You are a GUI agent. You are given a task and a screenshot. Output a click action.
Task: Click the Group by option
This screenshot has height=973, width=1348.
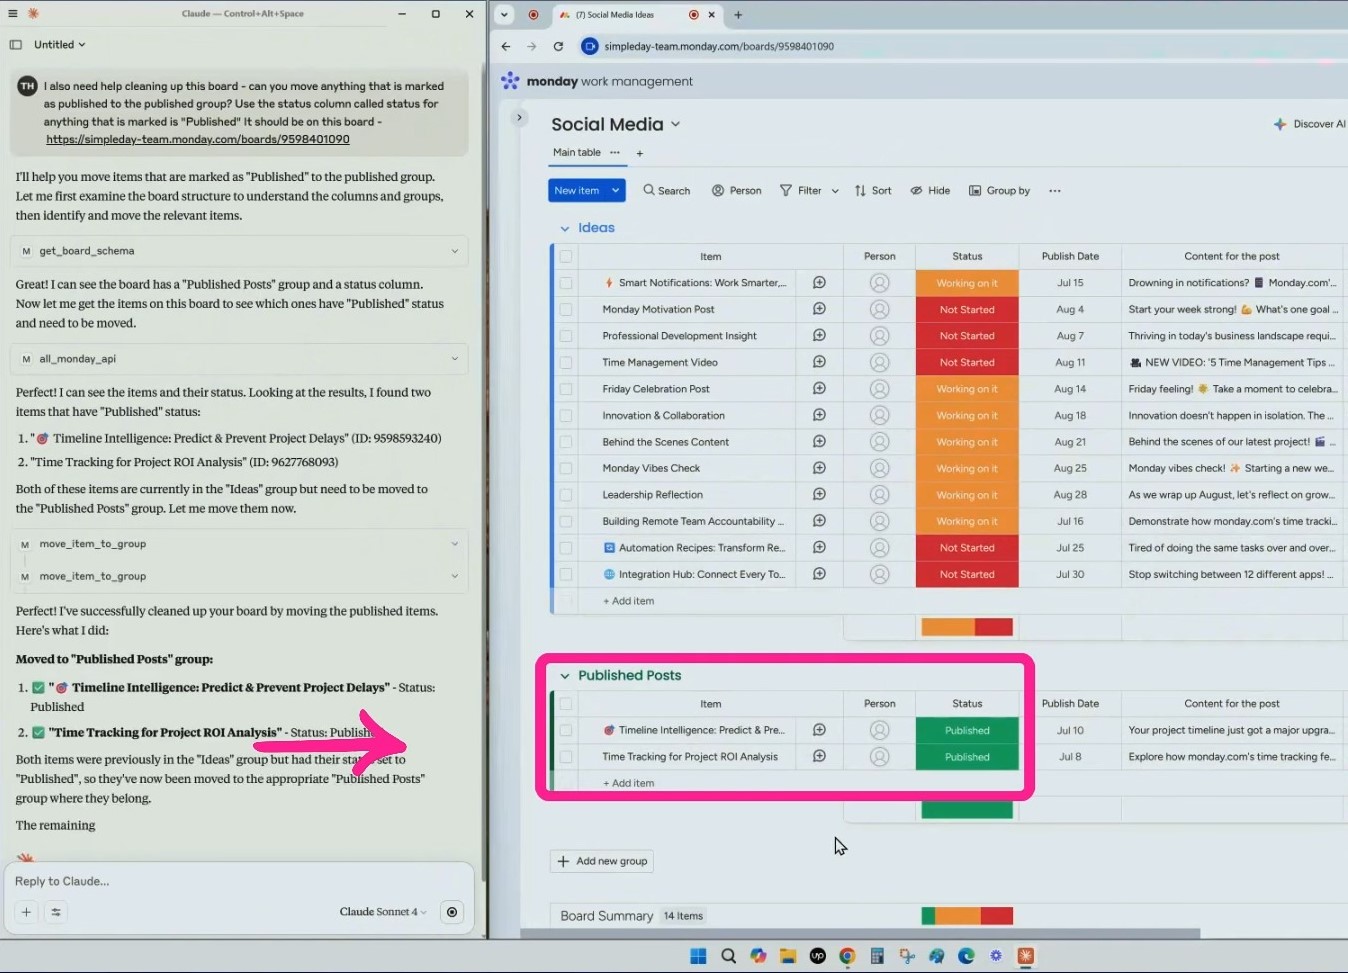(x=999, y=190)
